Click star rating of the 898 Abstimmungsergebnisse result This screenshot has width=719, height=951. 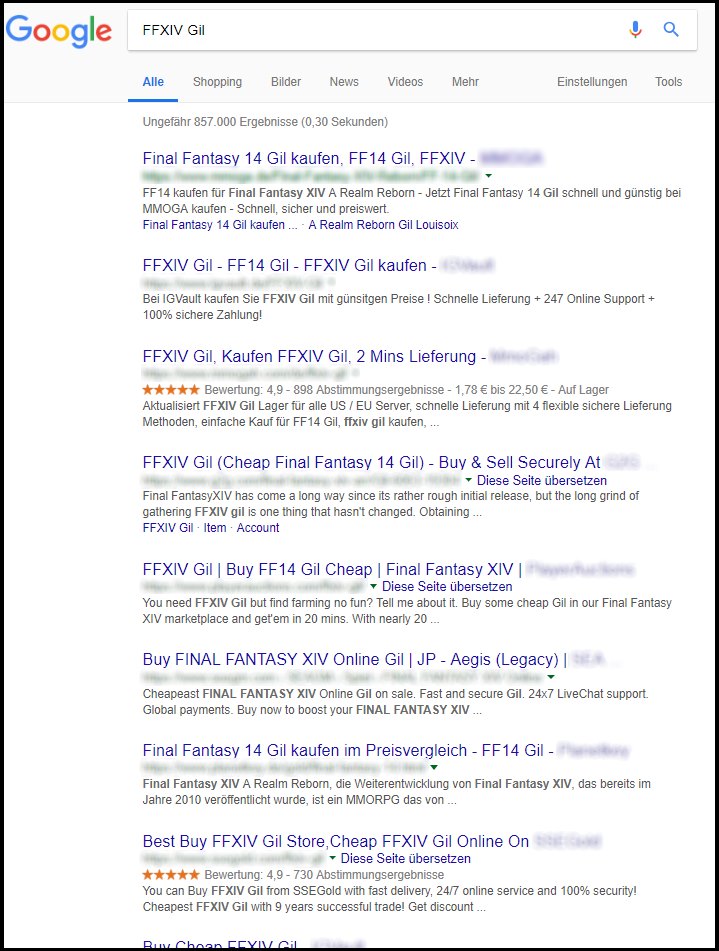(x=171, y=389)
